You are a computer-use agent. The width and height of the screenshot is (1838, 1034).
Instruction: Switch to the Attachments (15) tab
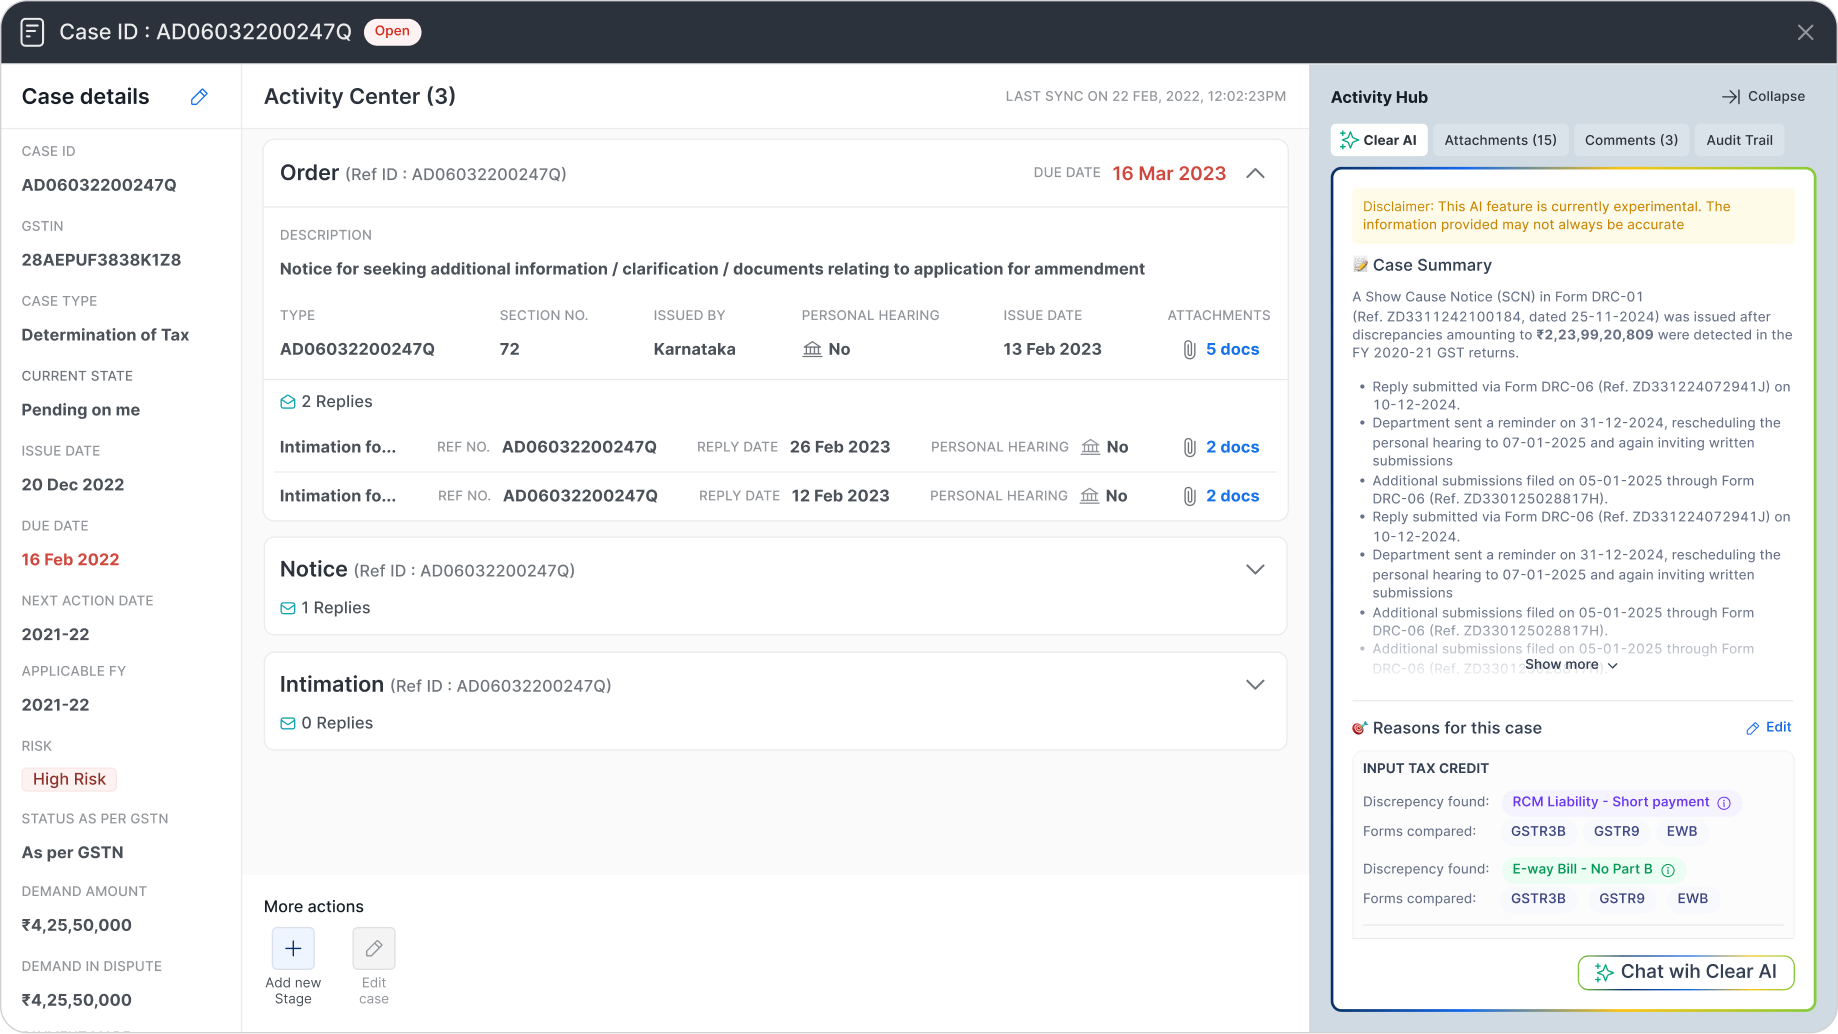click(x=1500, y=140)
